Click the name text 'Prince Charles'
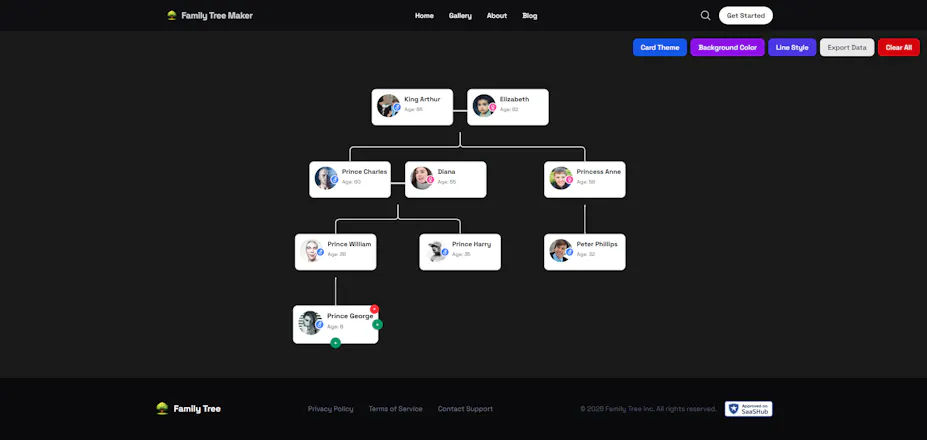This screenshot has width=927, height=440. pyautogui.click(x=364, y=172)
